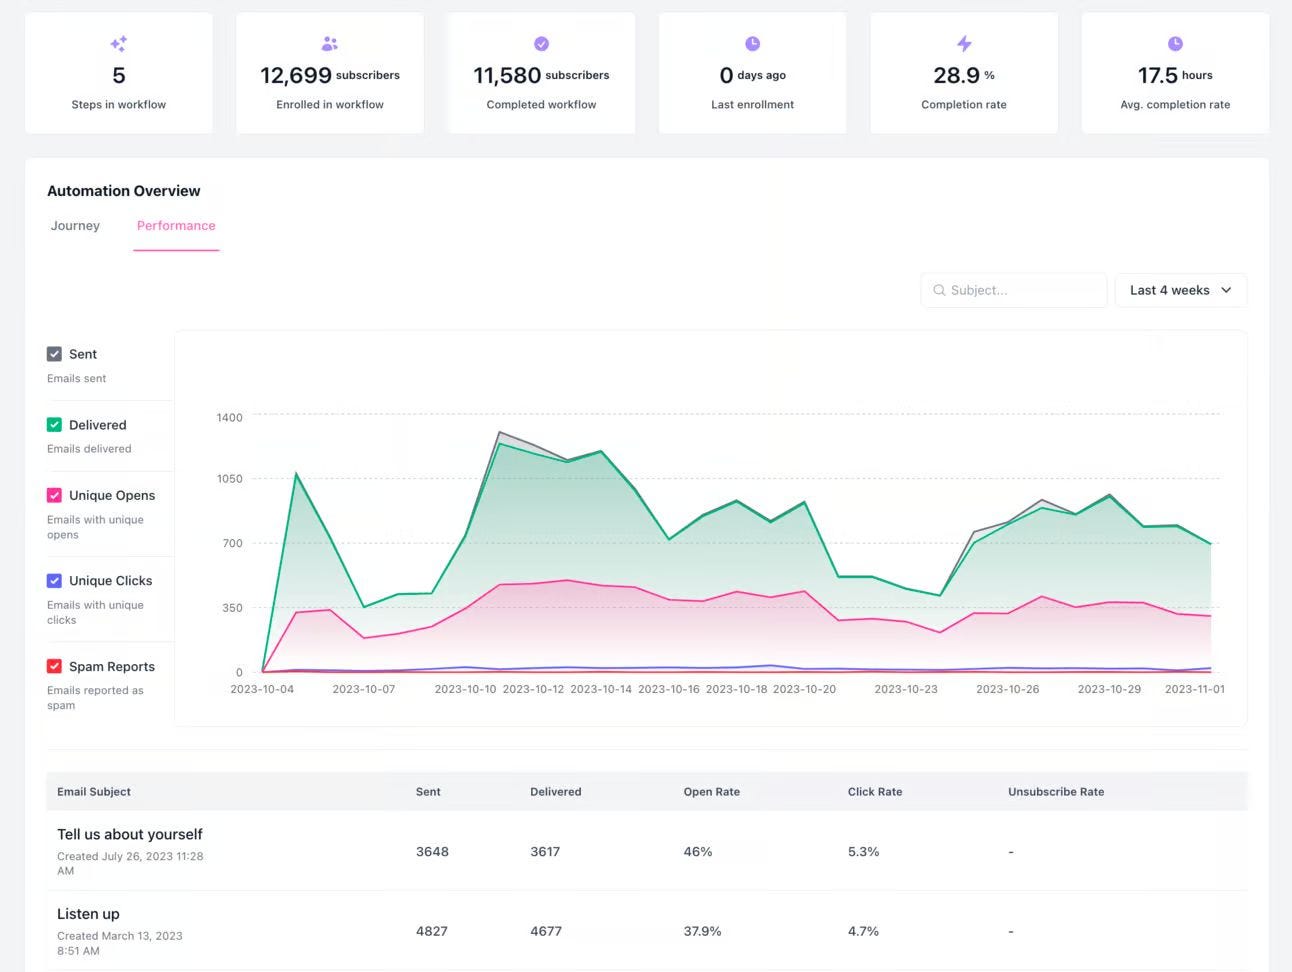The image size is (1292, 972).
Task: Select the Performance tab
Action: 176,226
